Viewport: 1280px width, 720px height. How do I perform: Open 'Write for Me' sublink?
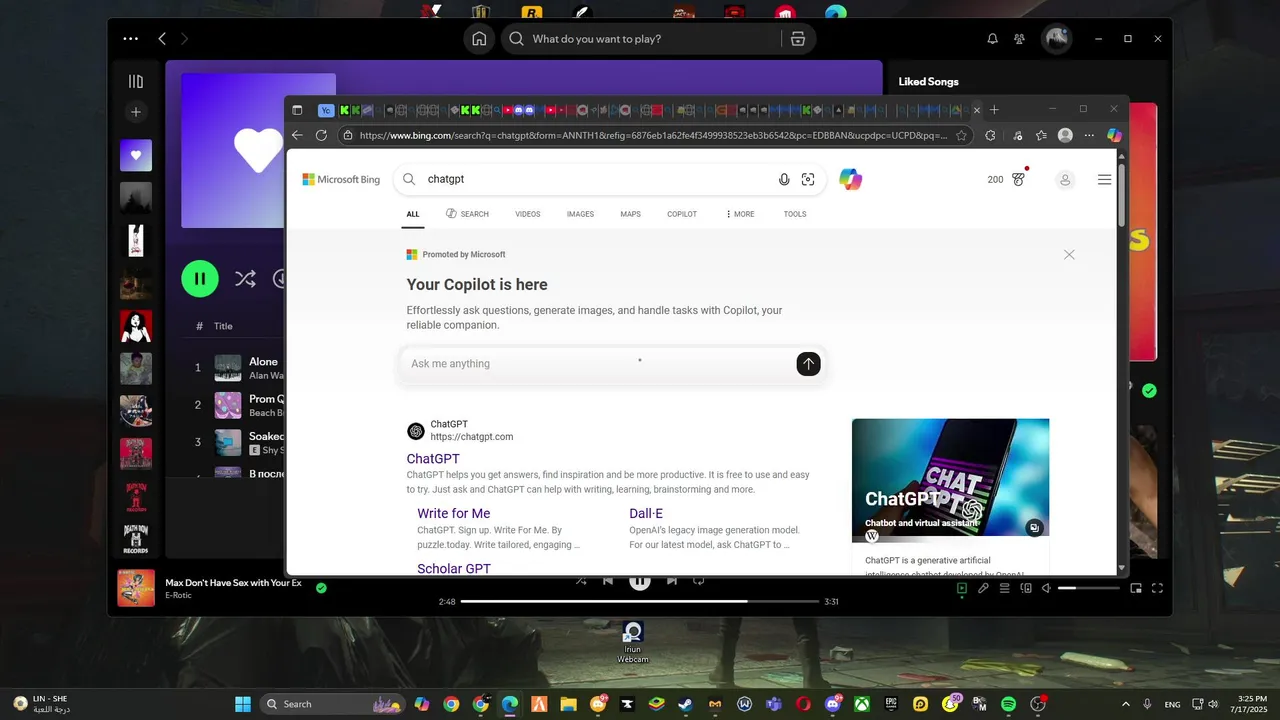[453, 514]
